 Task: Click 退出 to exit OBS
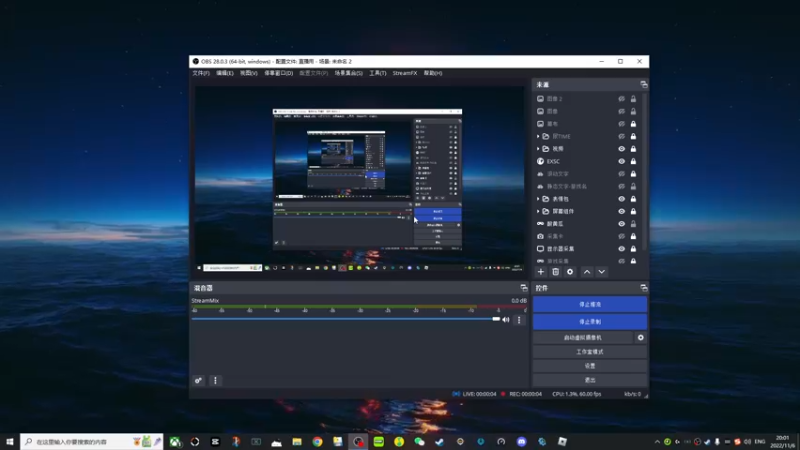point(590,380)
